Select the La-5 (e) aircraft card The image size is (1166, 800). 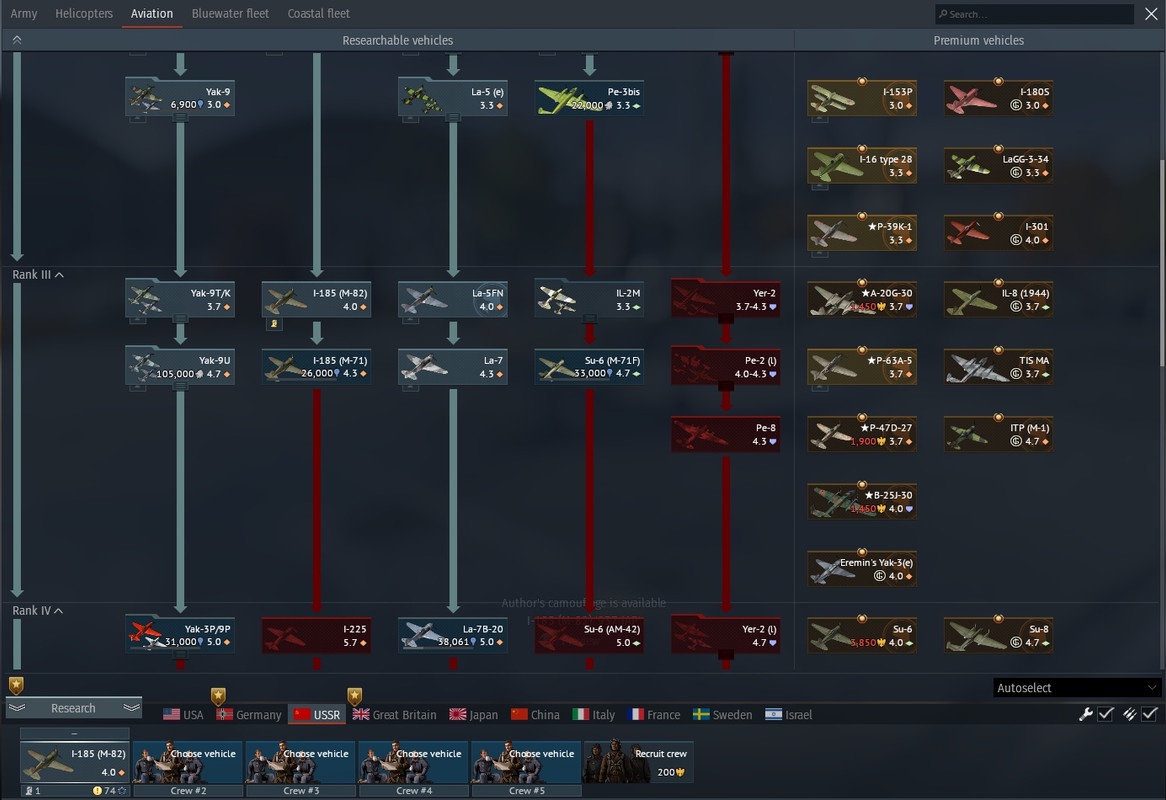453,97
